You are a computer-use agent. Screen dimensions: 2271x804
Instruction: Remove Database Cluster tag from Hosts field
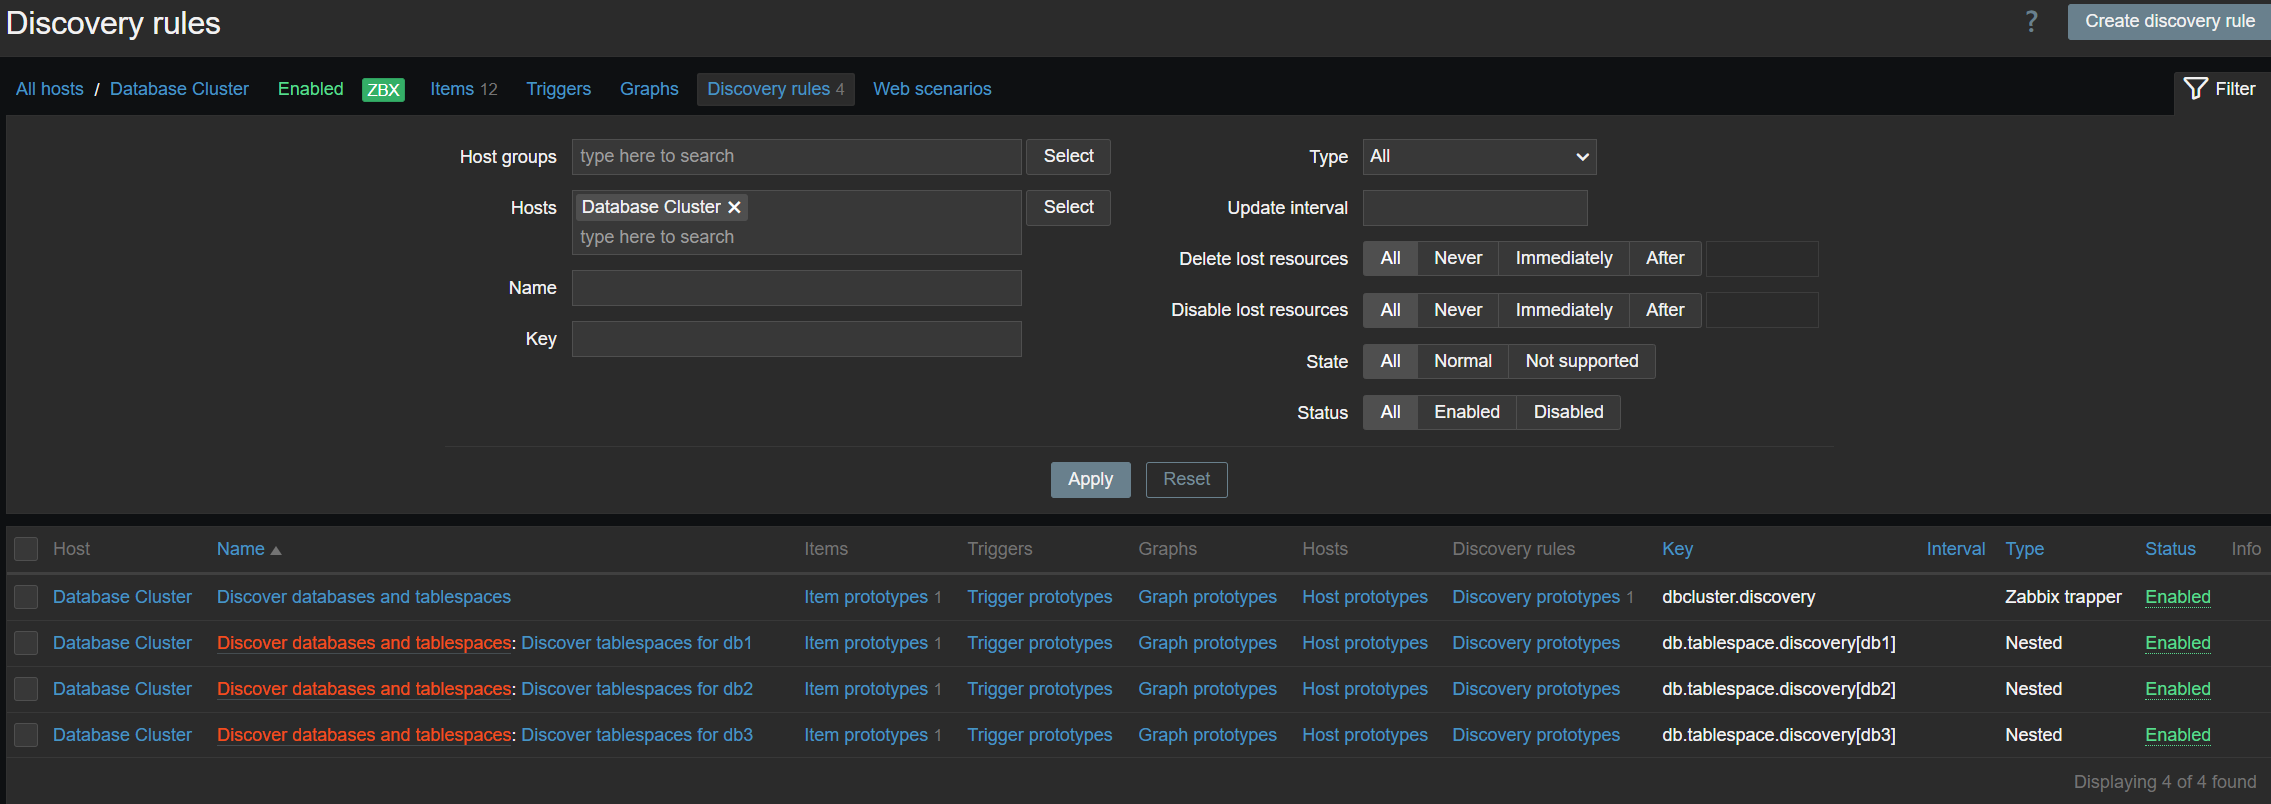734,207
